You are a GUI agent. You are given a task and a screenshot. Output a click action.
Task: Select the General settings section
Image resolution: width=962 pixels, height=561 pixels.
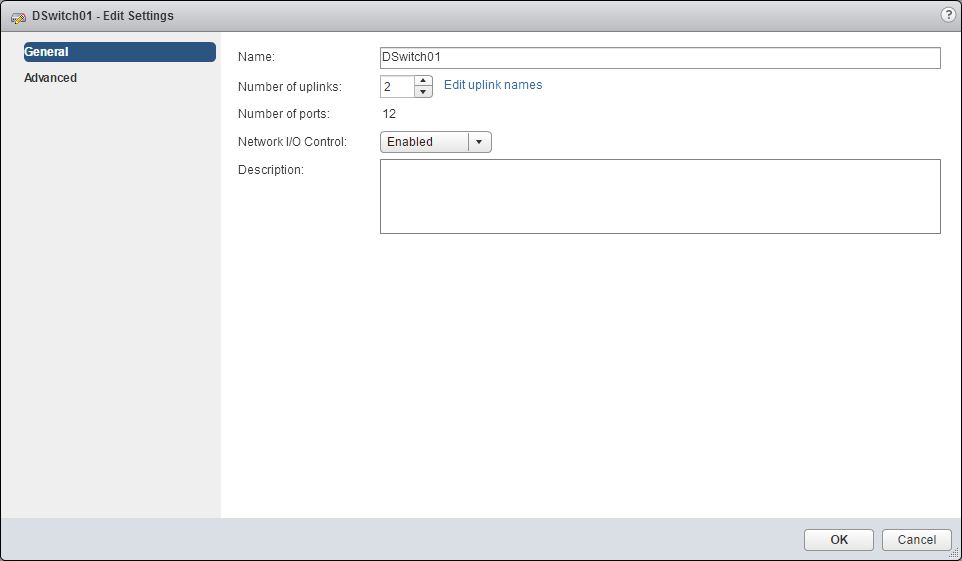[x=119, y=52]
